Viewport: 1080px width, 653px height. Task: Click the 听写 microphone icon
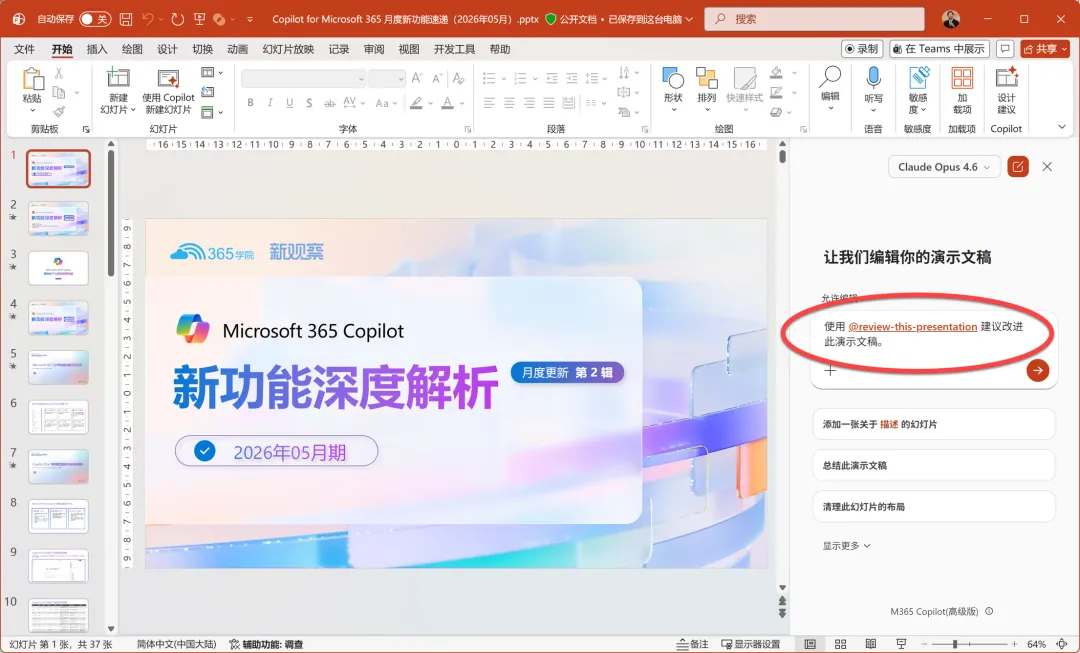coord(873,77)
